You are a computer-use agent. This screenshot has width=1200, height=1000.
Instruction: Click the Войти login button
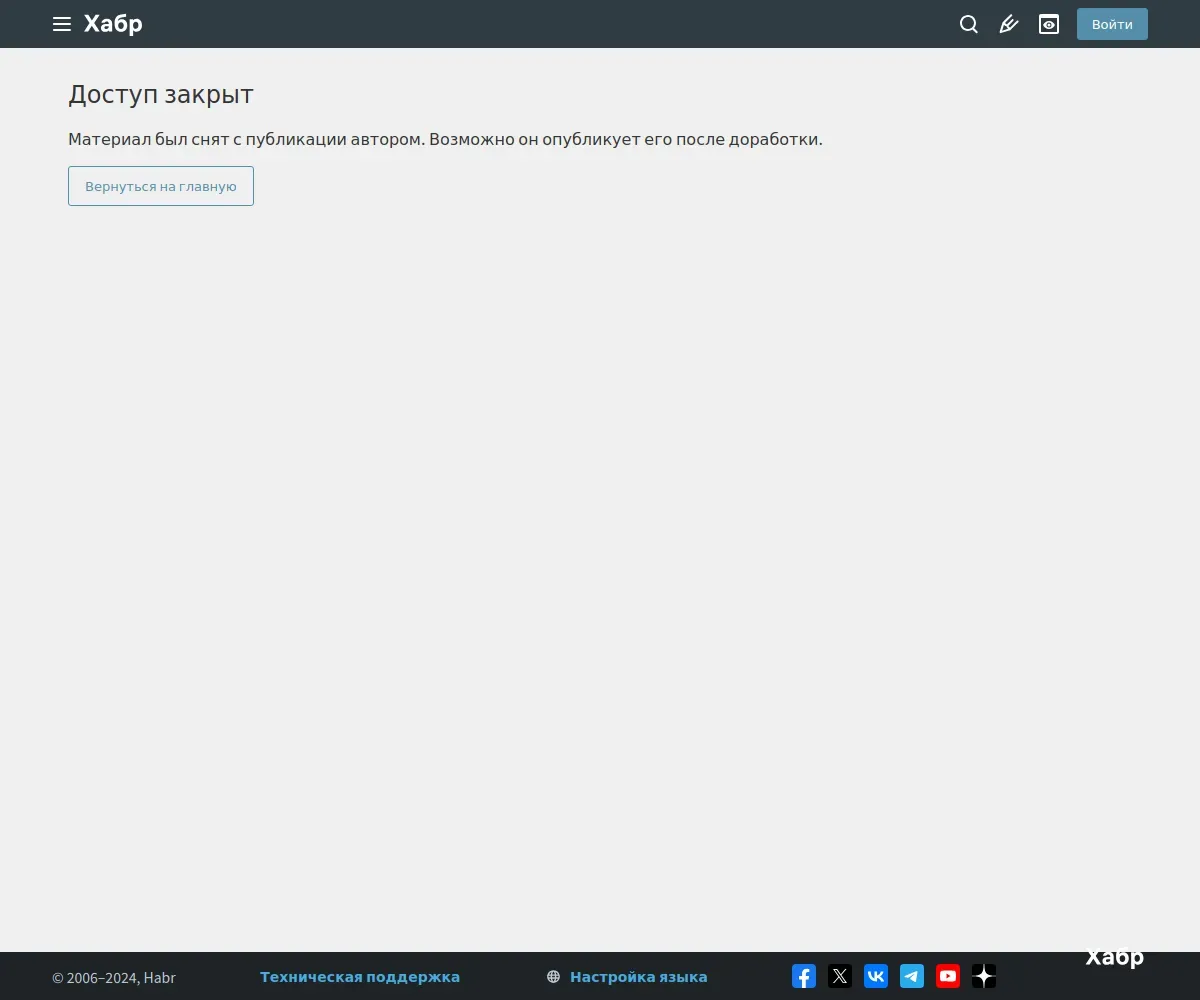pos(1112,24)
